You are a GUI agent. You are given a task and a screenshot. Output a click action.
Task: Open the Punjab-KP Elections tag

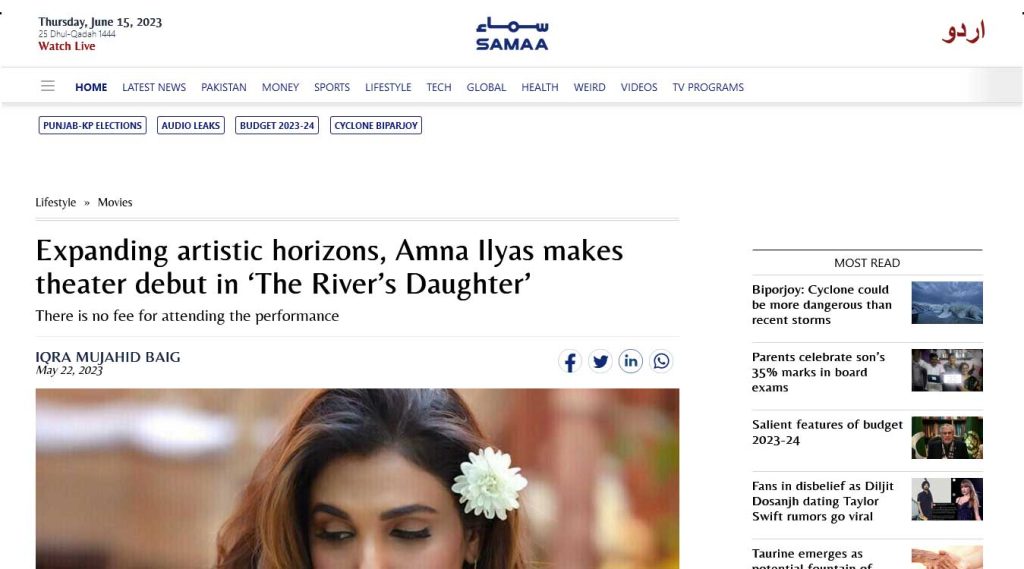(93, 125)
